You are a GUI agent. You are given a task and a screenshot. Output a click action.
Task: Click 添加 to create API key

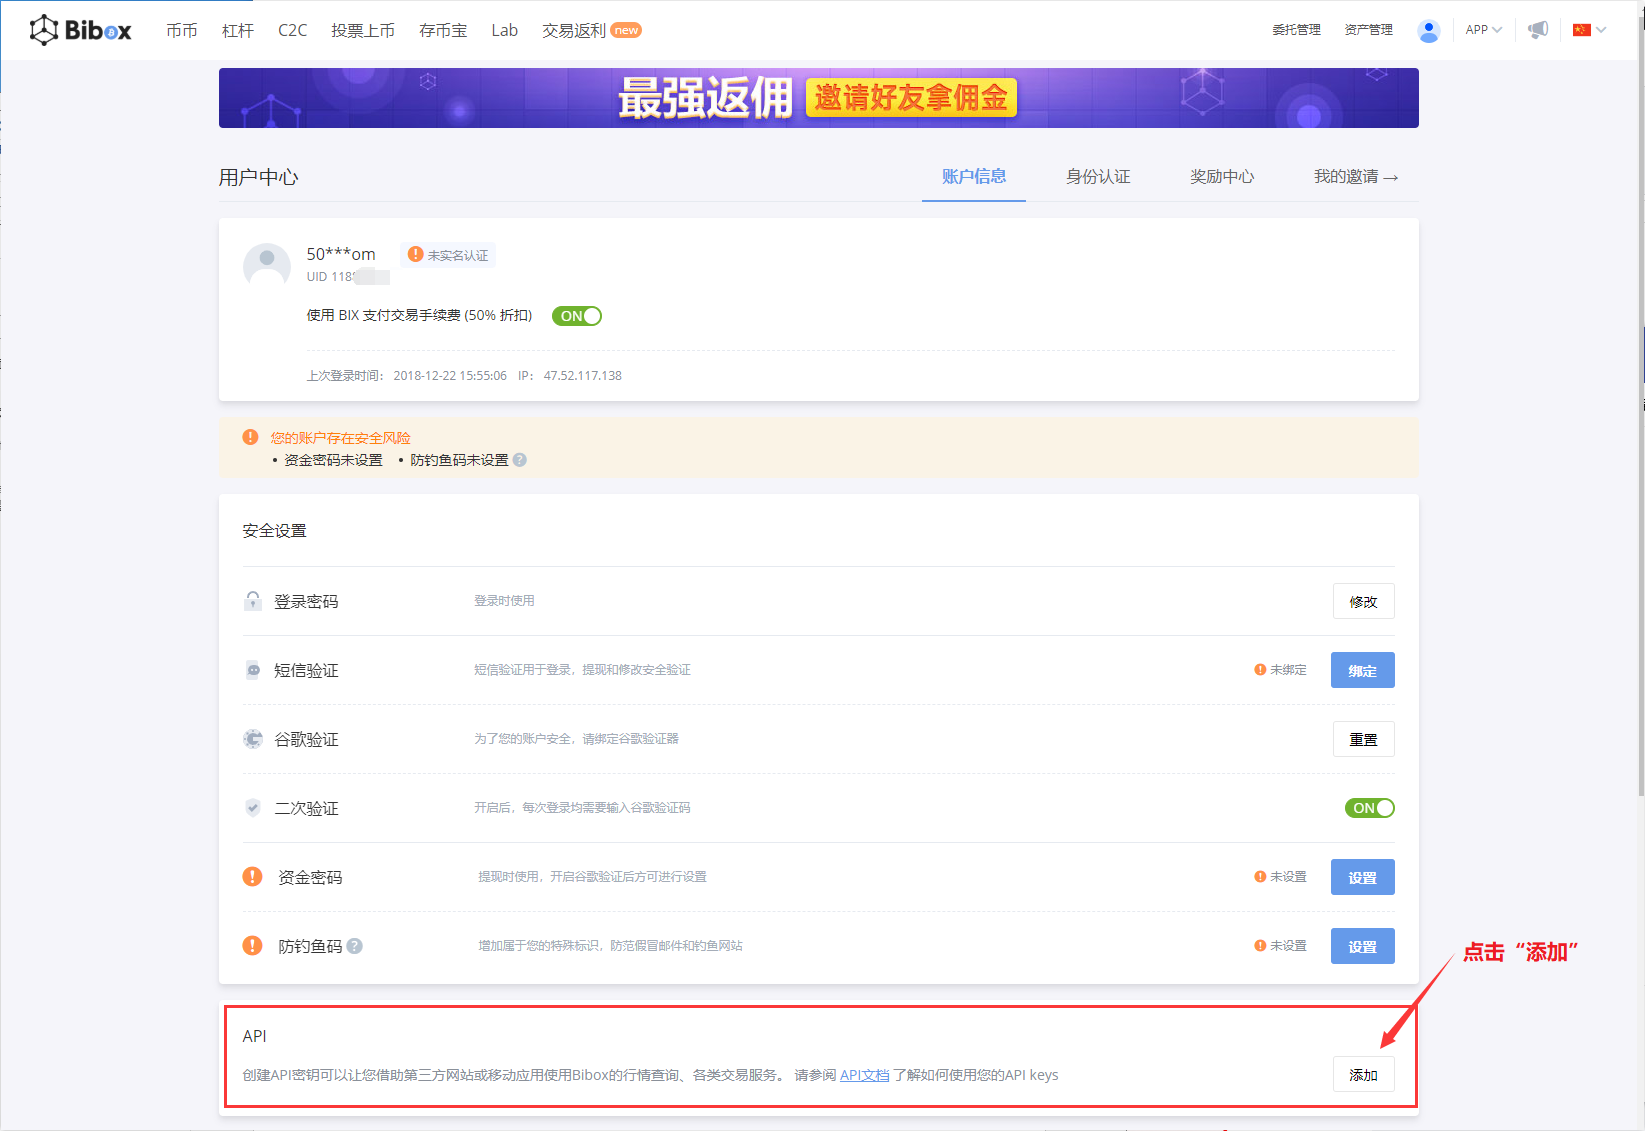tap(1363, 1075)
